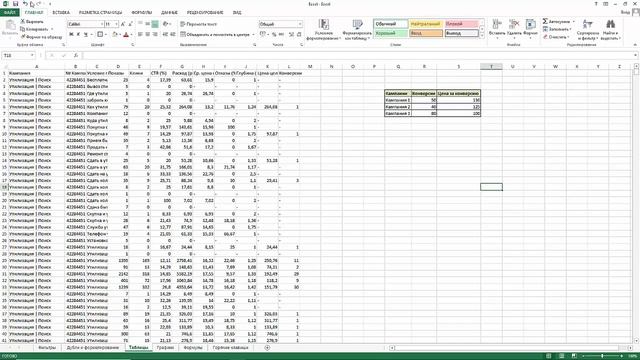Image resolution: width=640 pixels, height=360 pixels.
Task: Switch to the ВИД ribbon tab
Action: pyautogui.click(x=237, y=13)
